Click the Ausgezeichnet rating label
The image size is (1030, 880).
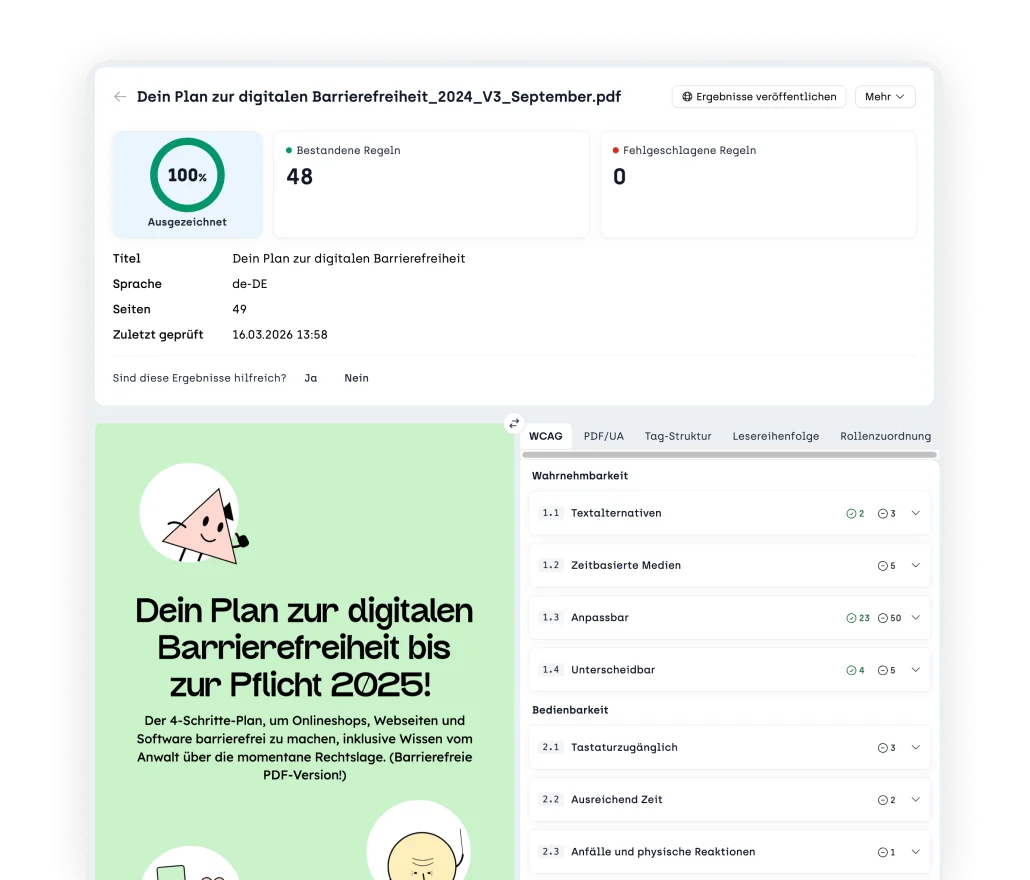point(187,222)
